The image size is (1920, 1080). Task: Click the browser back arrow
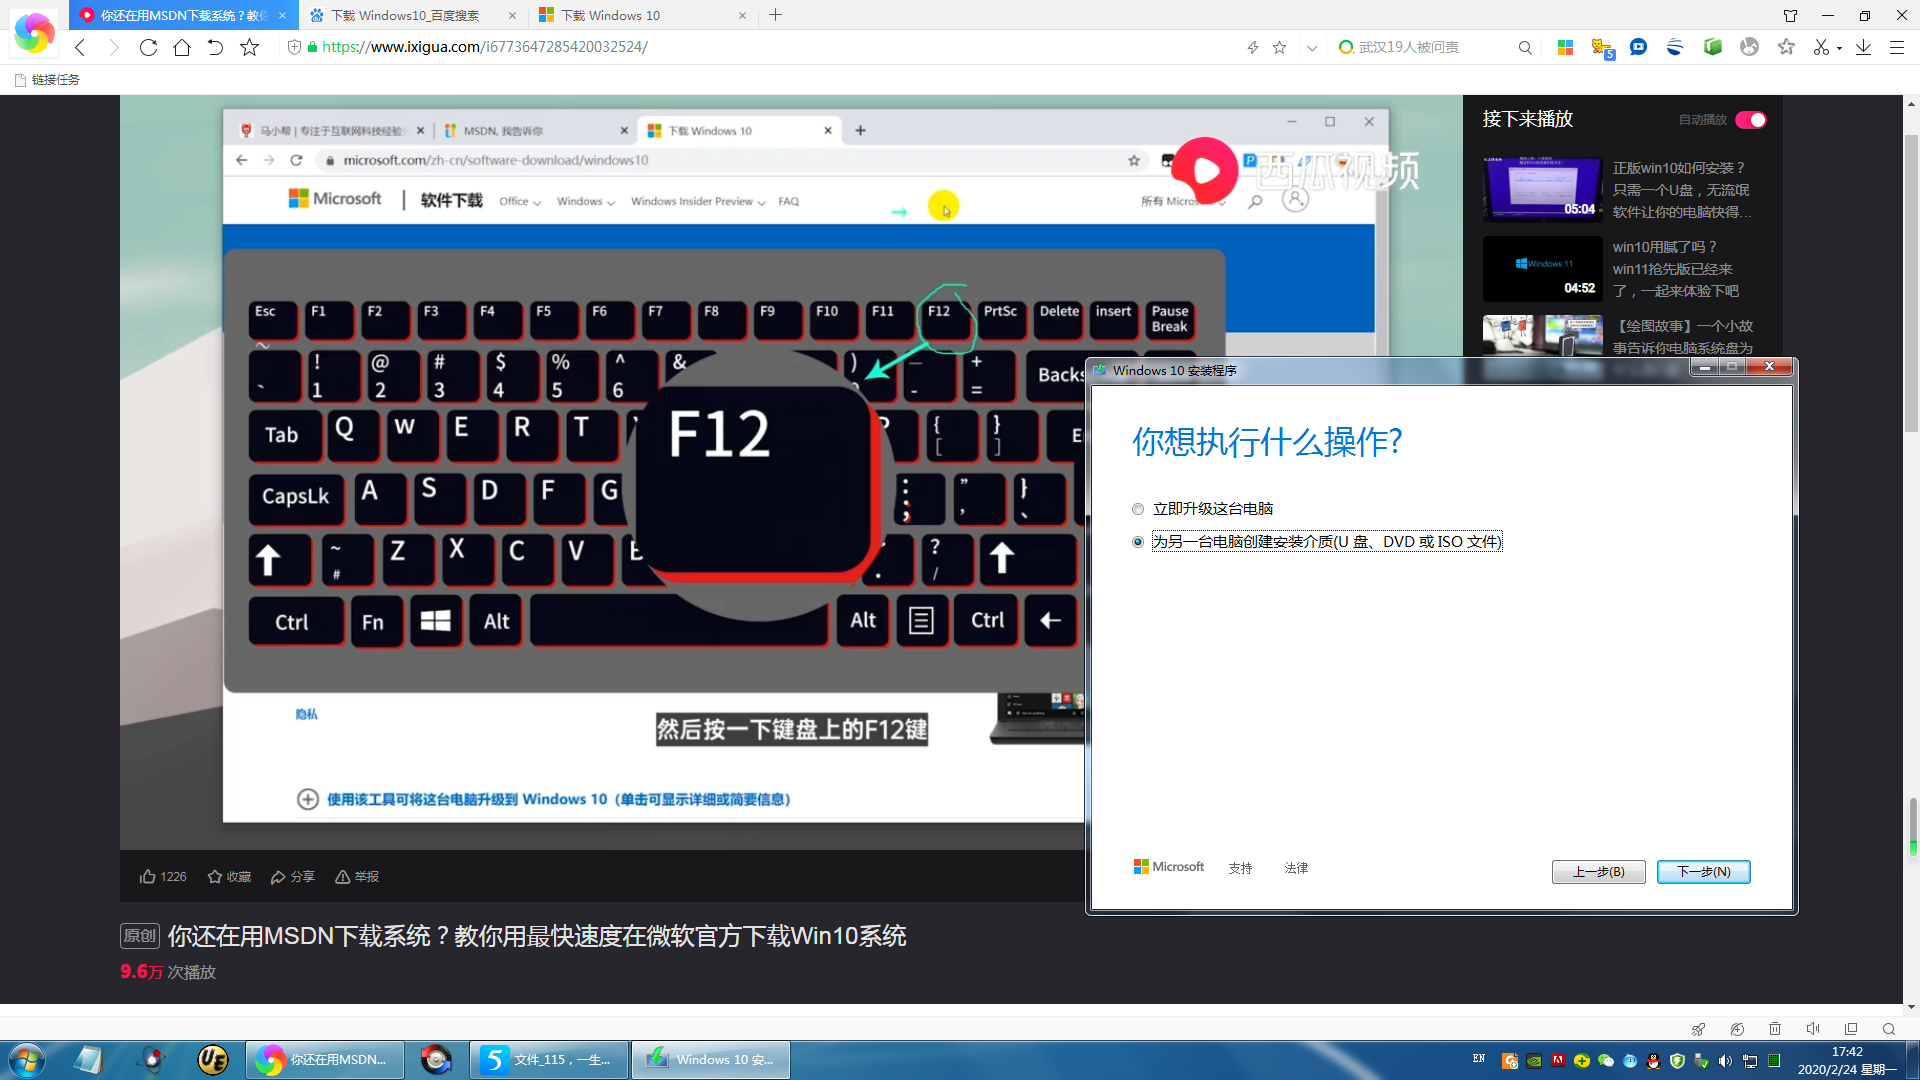80,47
